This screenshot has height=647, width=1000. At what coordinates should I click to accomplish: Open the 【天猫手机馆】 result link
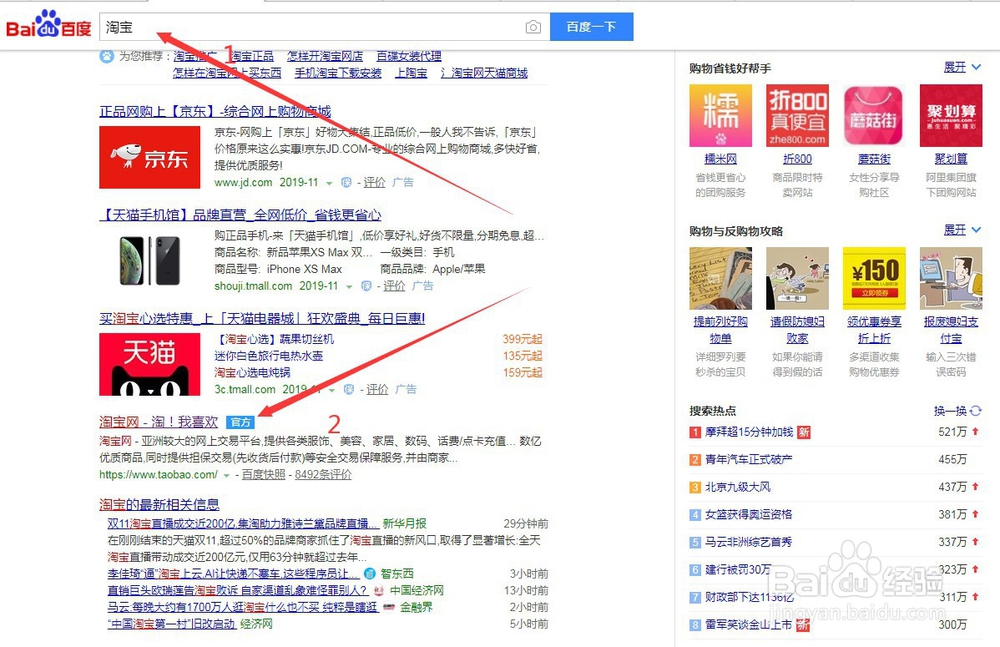click(x=240, y=215)
